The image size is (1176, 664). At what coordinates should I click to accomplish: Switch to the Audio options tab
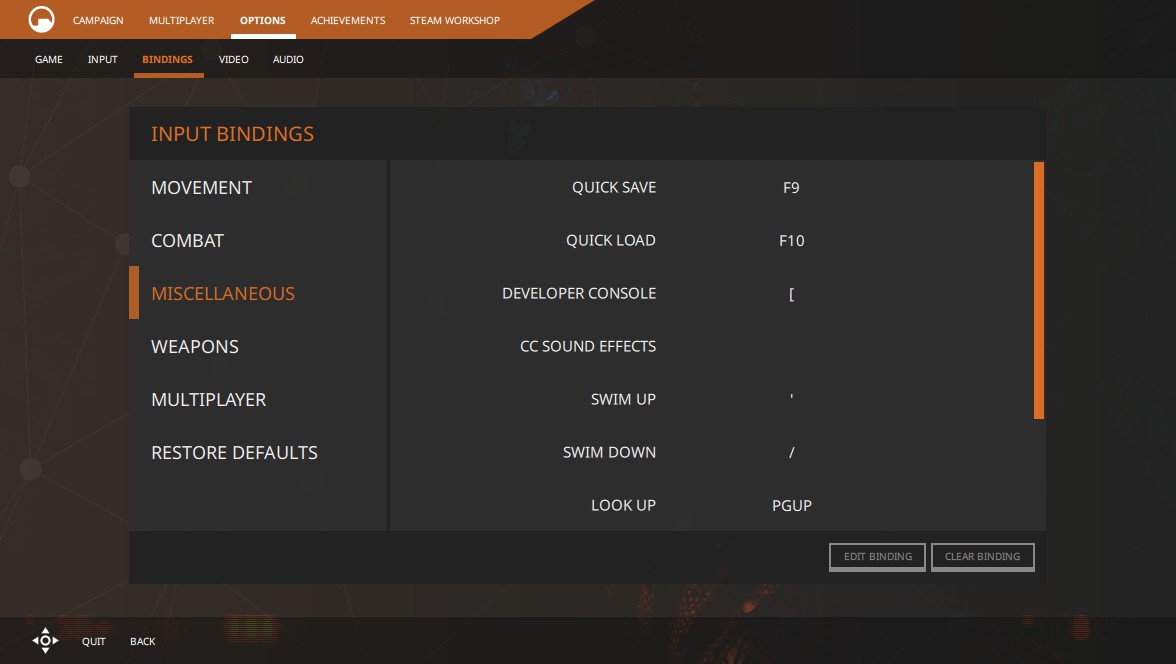tap(288, 59)
